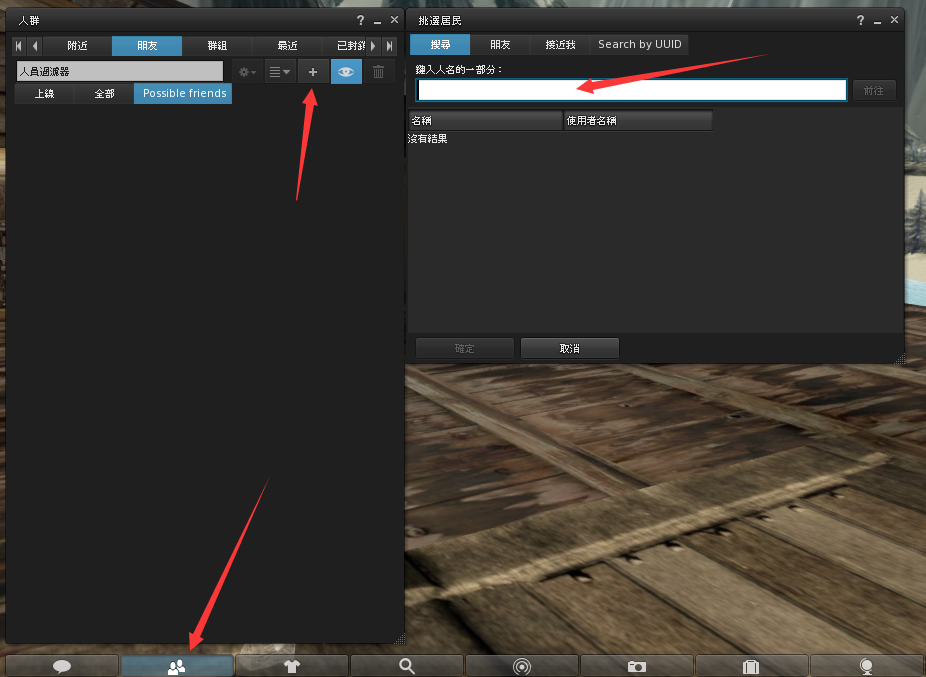This screenshot has width=926, height=677.
Task: Click the radar/nearby toolbar button
Action: click(x=521, y=666)
